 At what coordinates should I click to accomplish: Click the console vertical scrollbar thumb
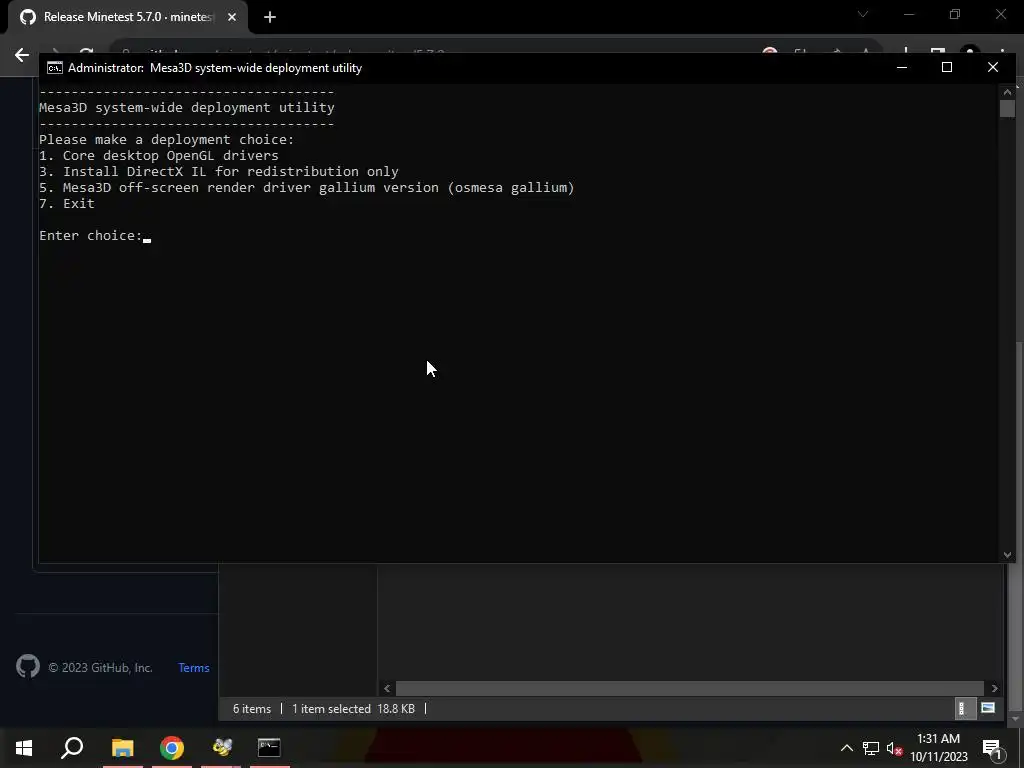pos(1007,109)
